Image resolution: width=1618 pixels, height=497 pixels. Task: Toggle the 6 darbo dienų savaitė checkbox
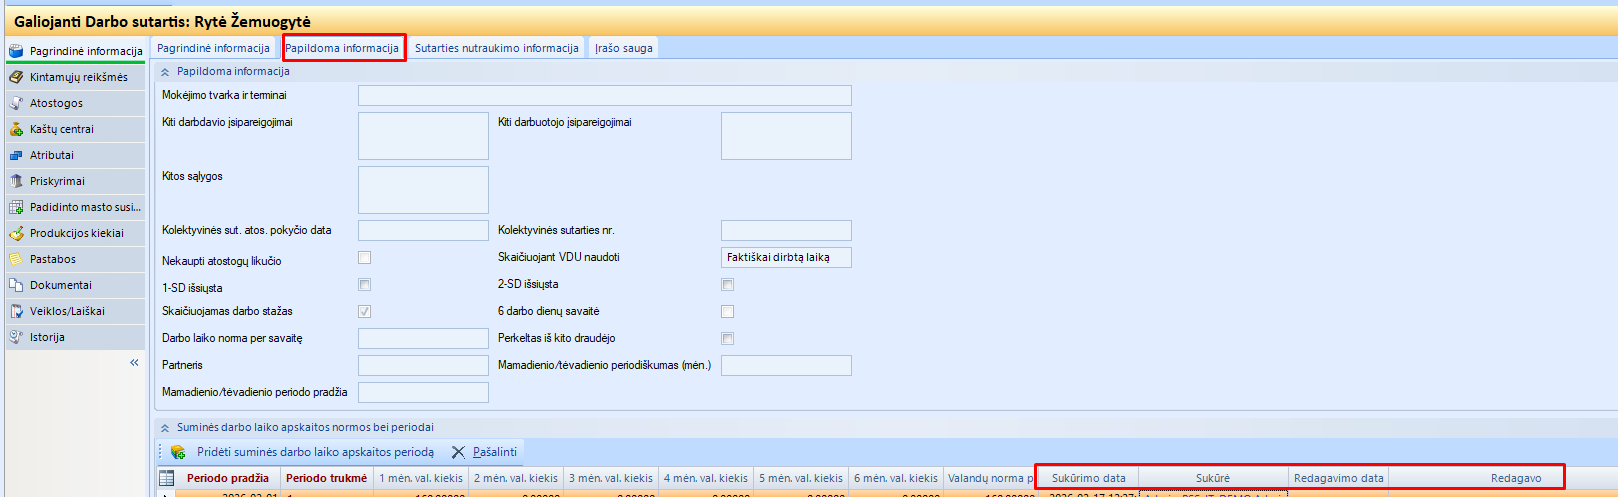[x=727, y=312]
